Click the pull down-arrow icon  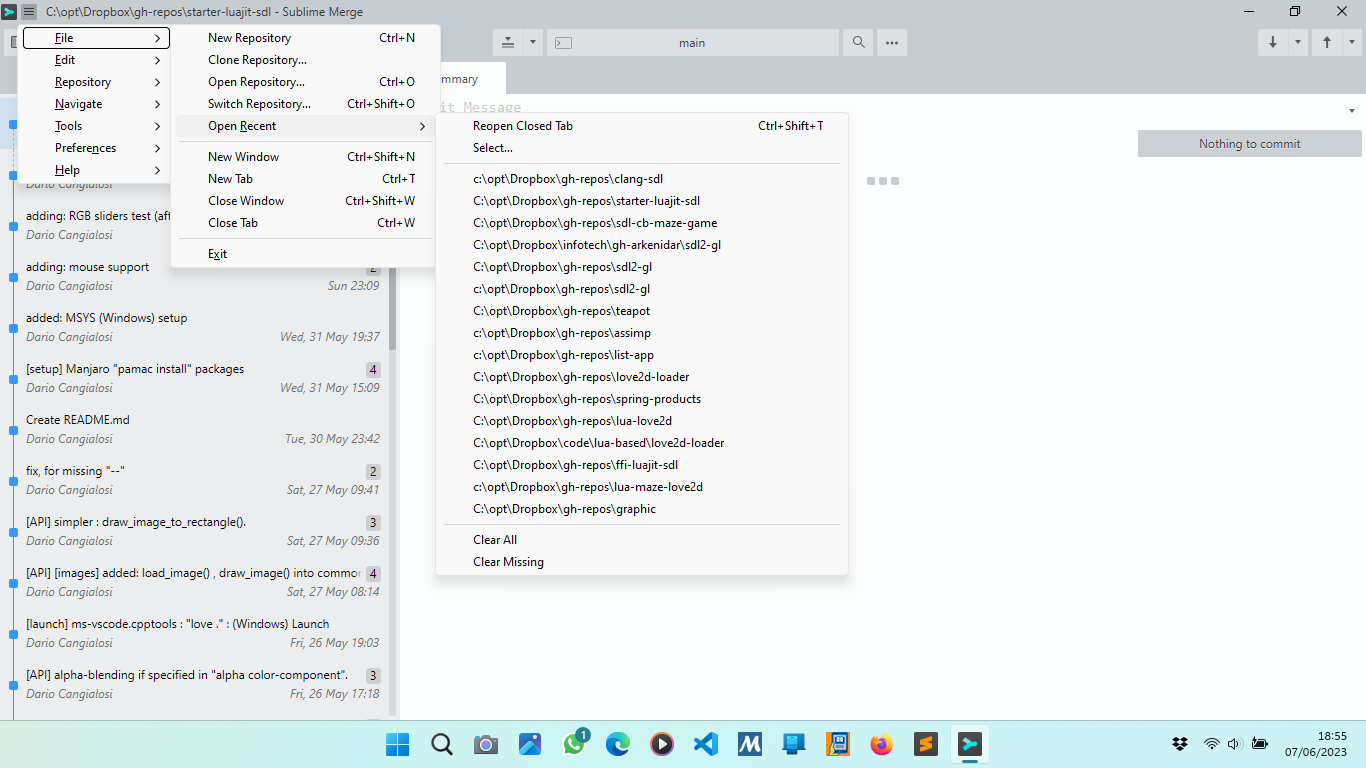pyautogui.click(x=1273, y=43)
